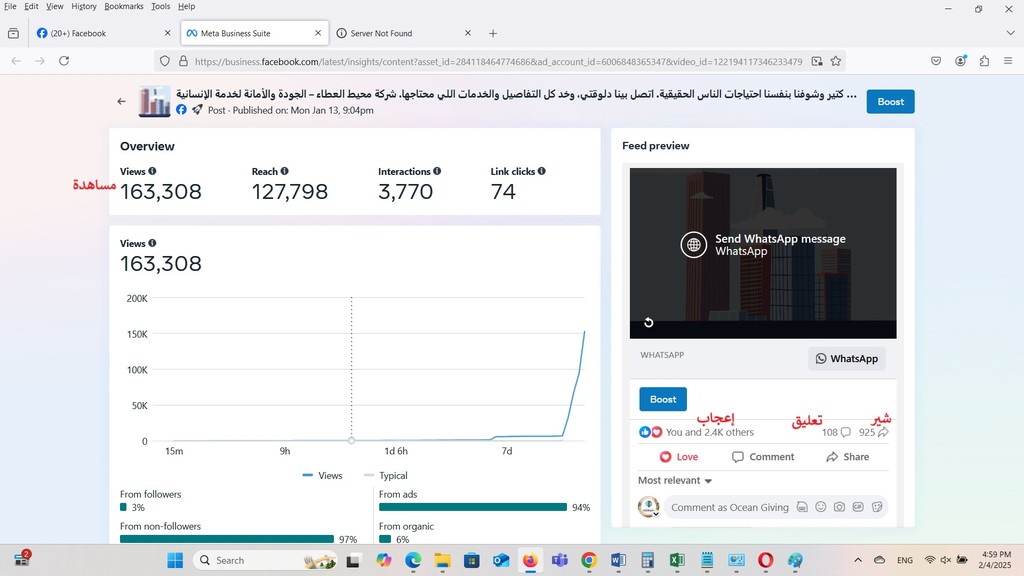Open the Edit menu

[31, 7]
